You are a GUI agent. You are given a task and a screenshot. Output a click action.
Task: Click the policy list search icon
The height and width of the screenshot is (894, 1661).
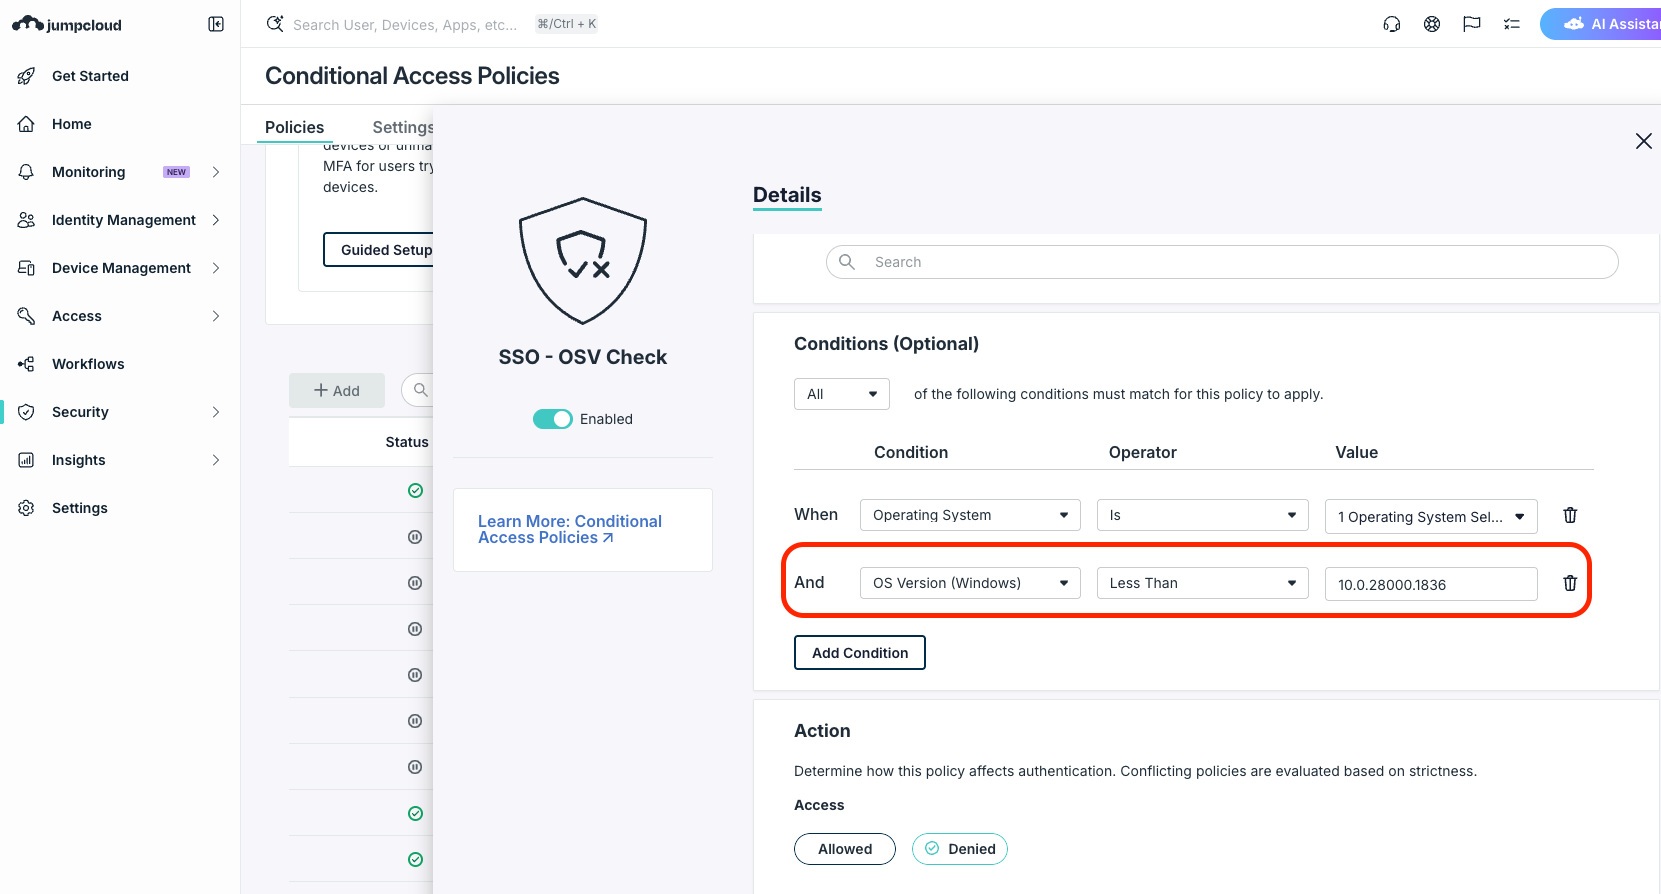(421, 390)
